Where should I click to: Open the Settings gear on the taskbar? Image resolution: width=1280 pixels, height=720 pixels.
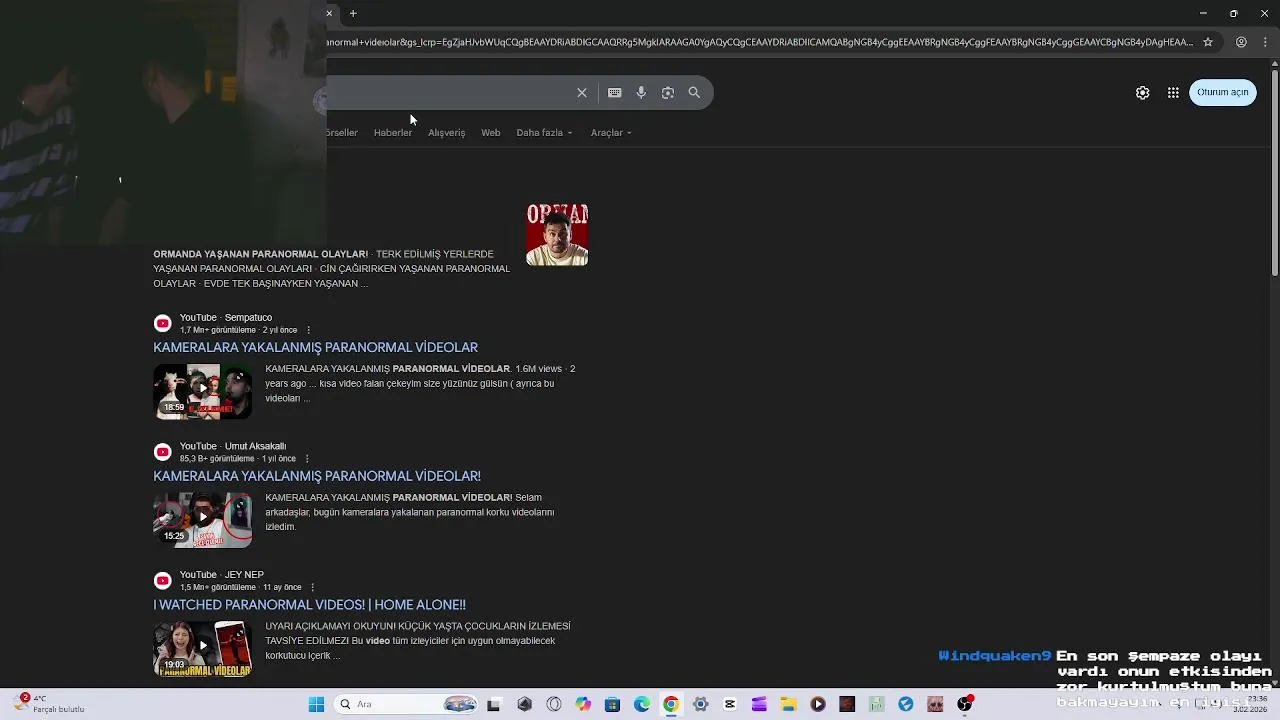tap(700, 704)
